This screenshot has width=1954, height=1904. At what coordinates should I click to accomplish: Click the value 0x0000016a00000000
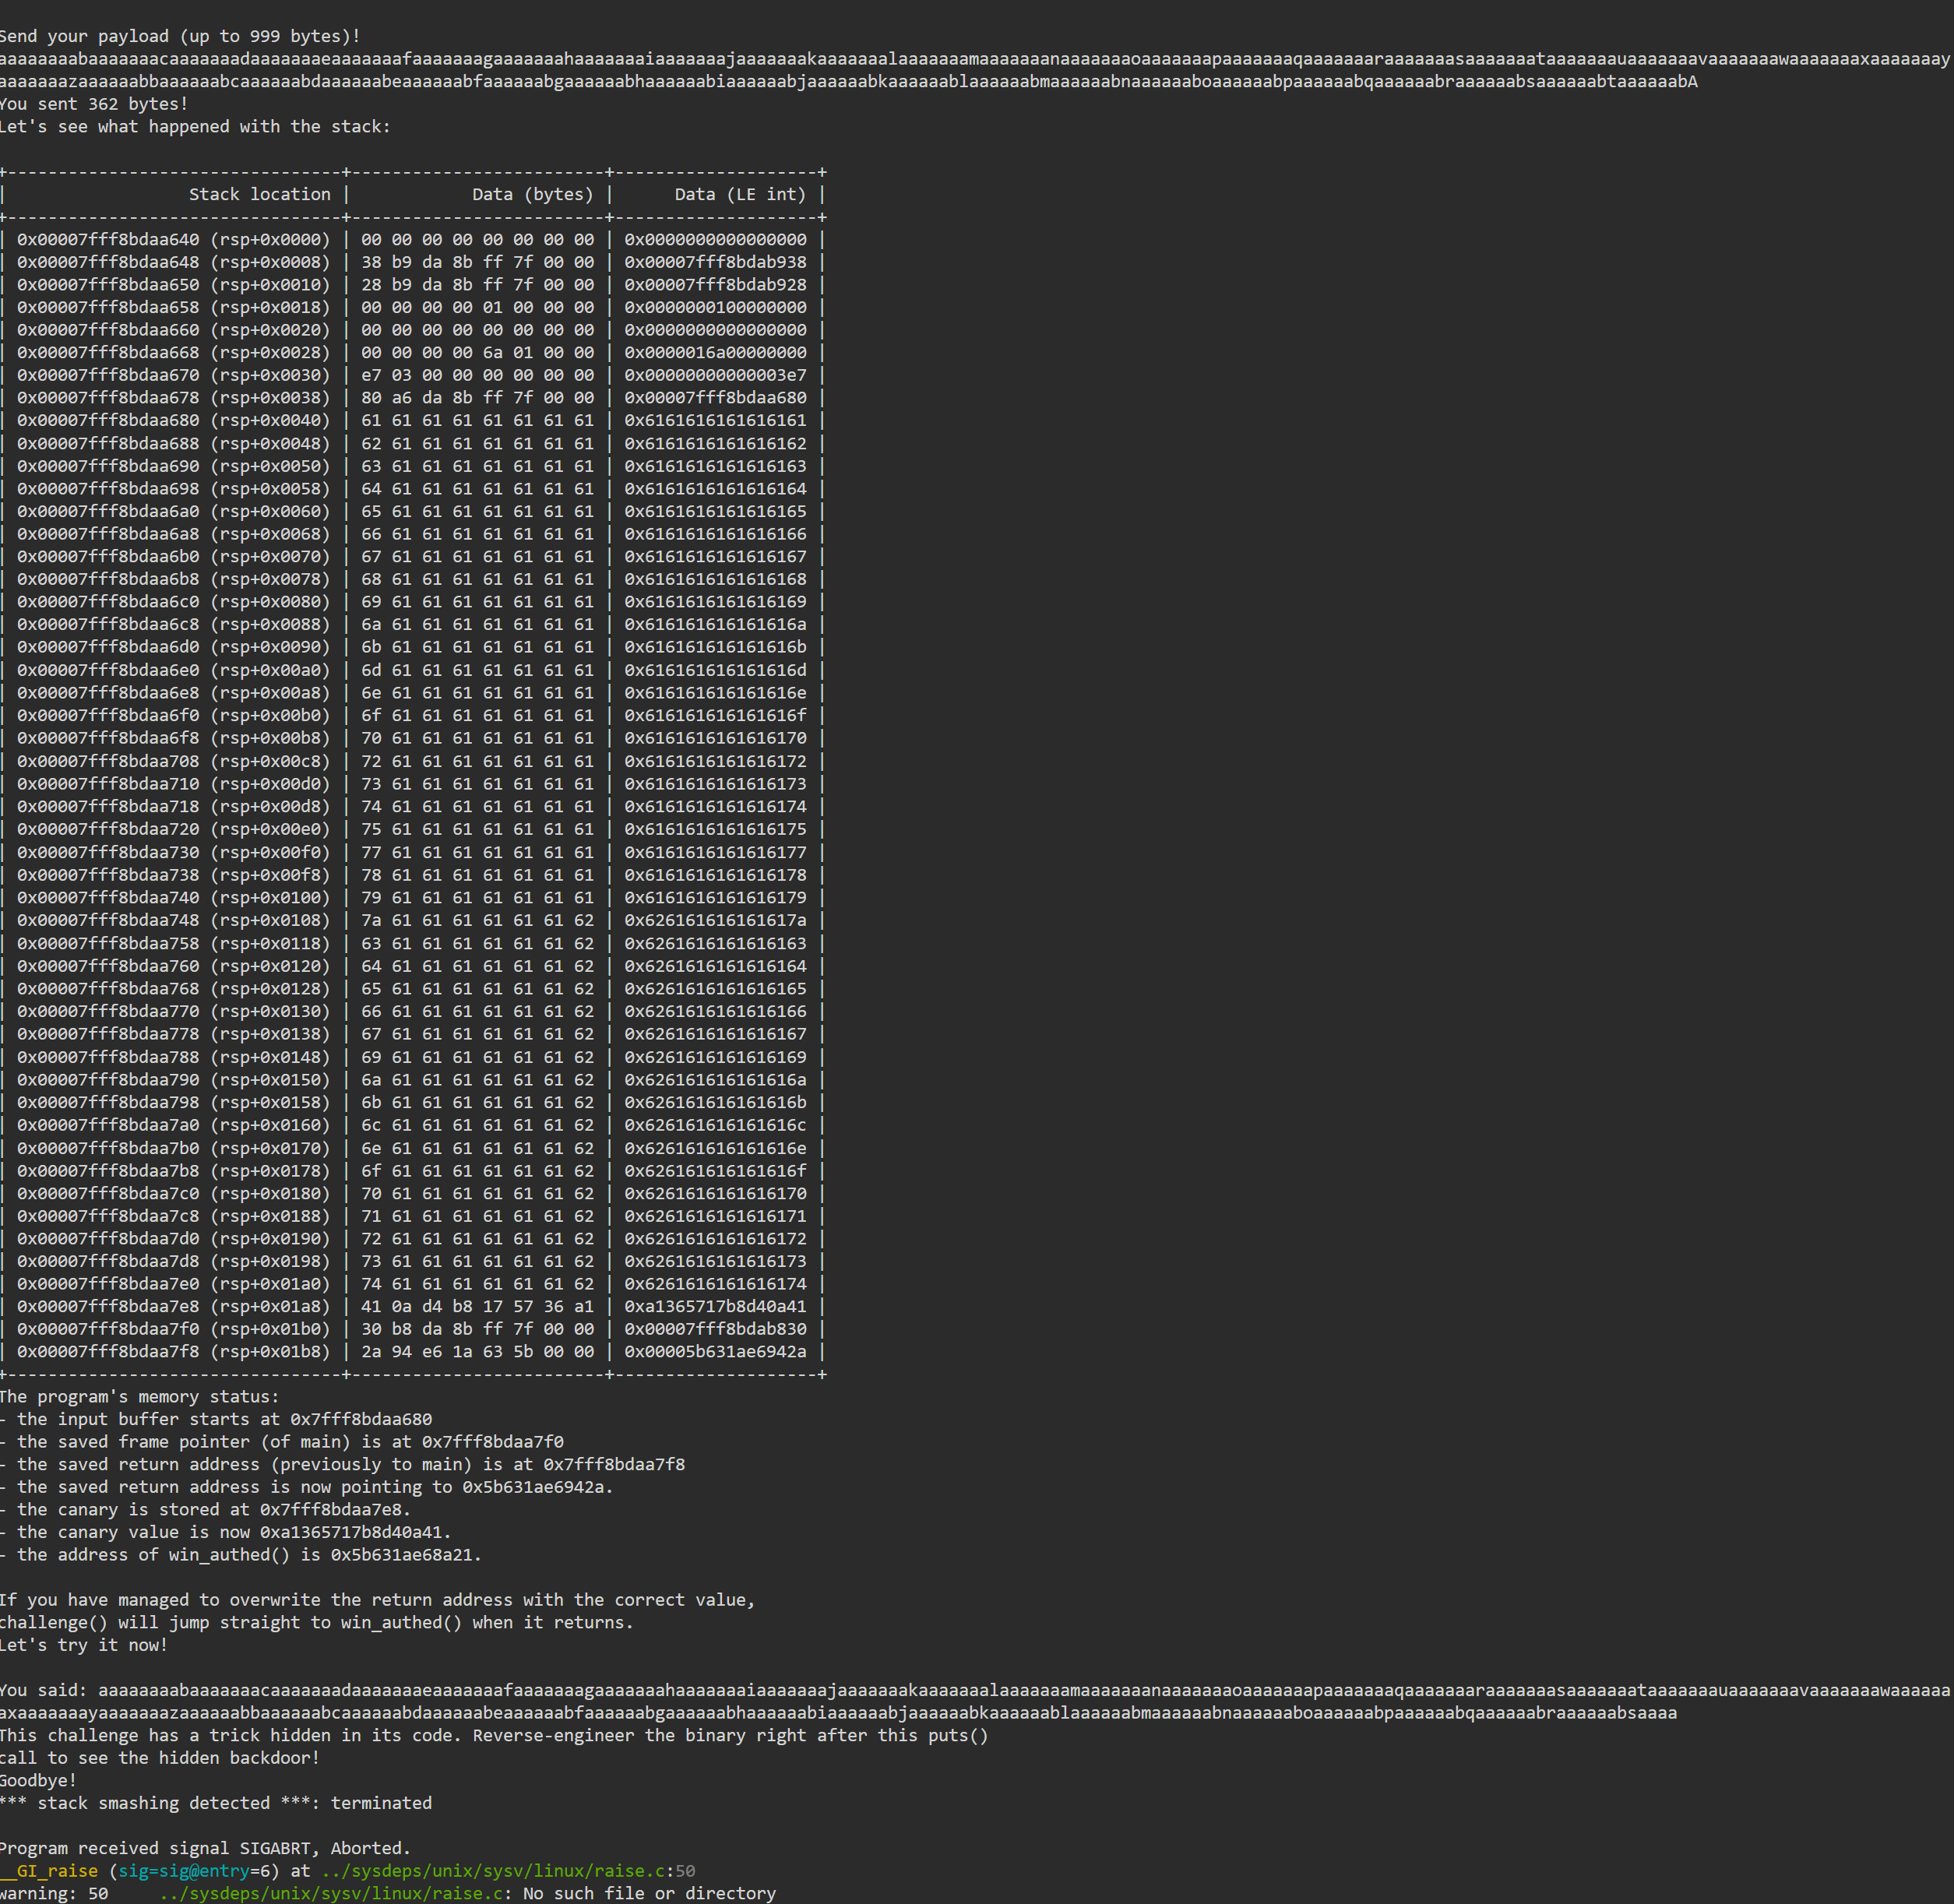(715, 353)
